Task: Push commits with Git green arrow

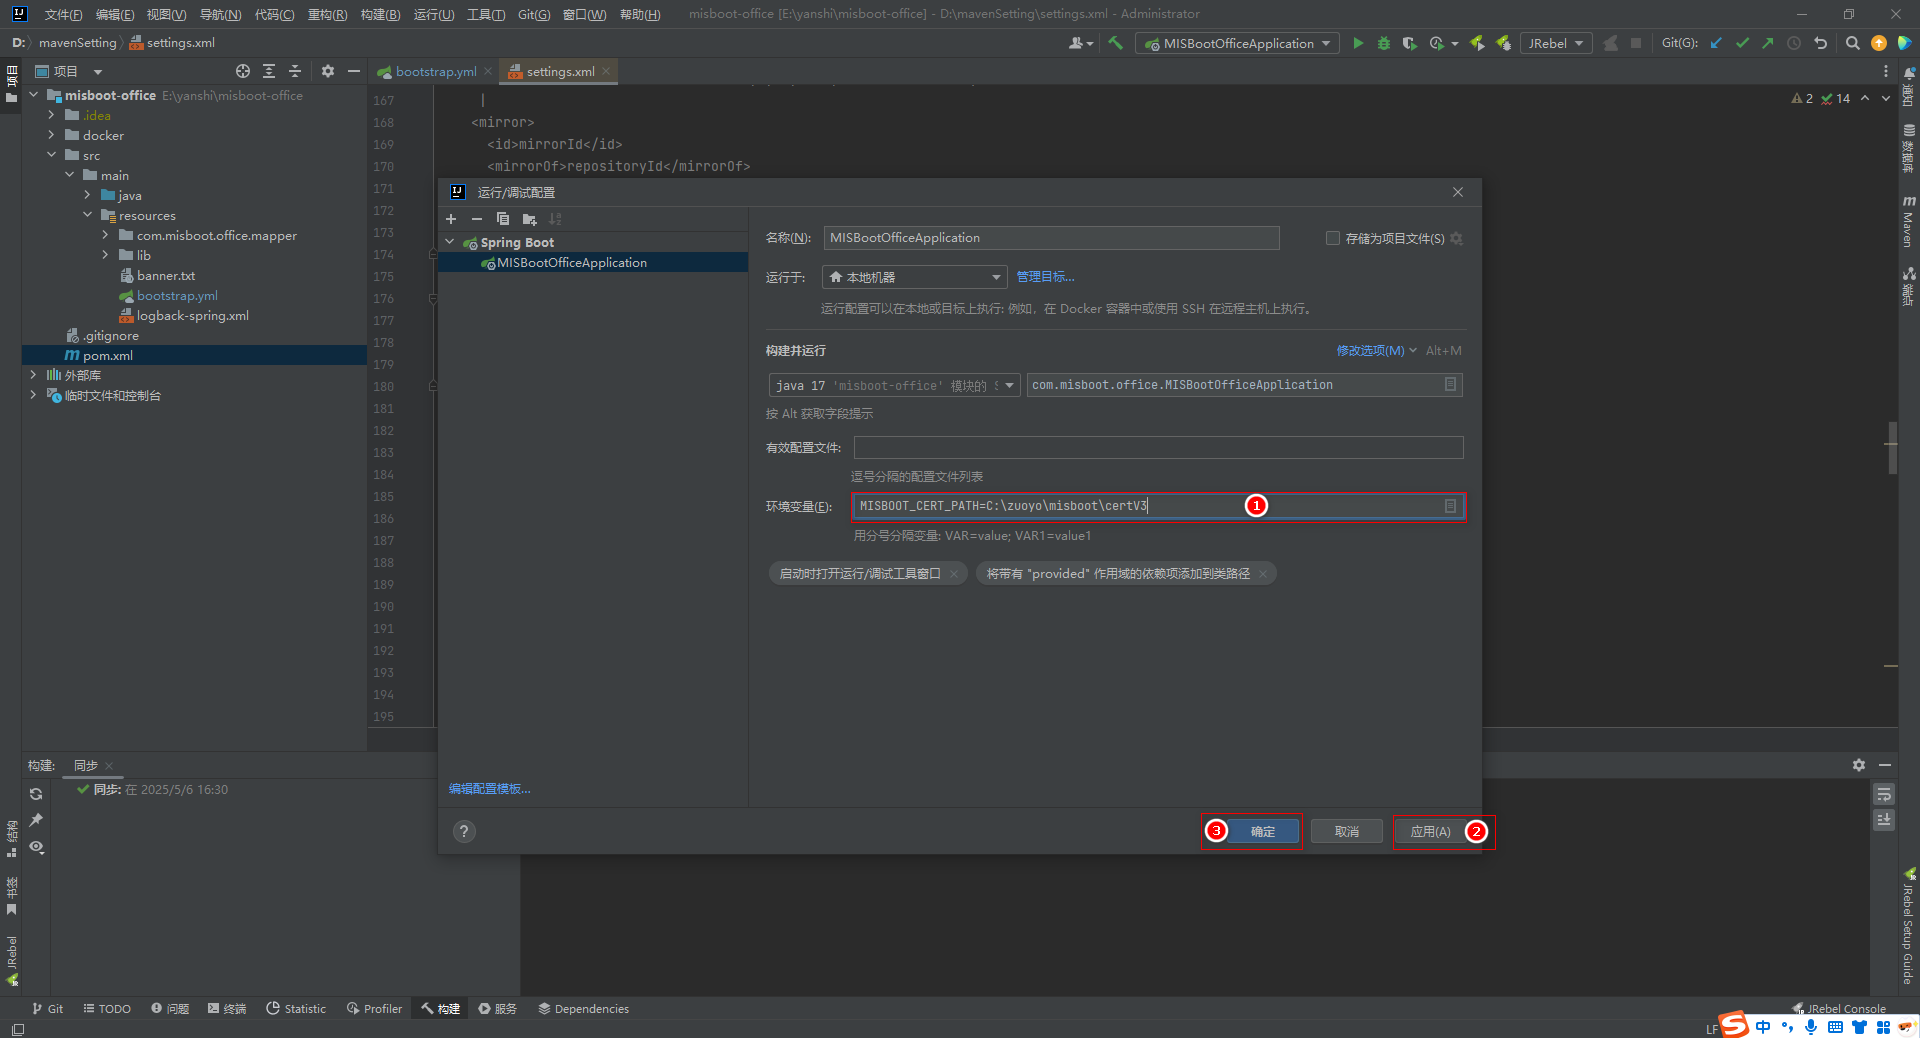Action: pyautogui.click(x=1768, y=43)
